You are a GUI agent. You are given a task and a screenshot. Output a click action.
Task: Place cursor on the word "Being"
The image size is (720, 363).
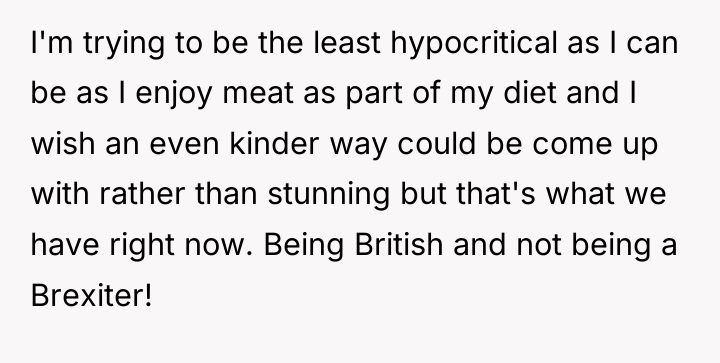304,246
